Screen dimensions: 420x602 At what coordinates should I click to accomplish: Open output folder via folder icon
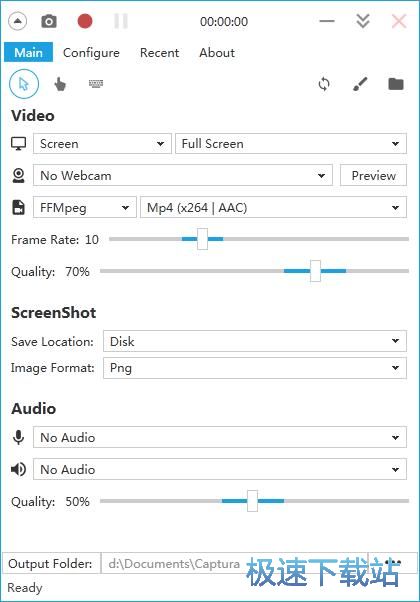(396, 84)
